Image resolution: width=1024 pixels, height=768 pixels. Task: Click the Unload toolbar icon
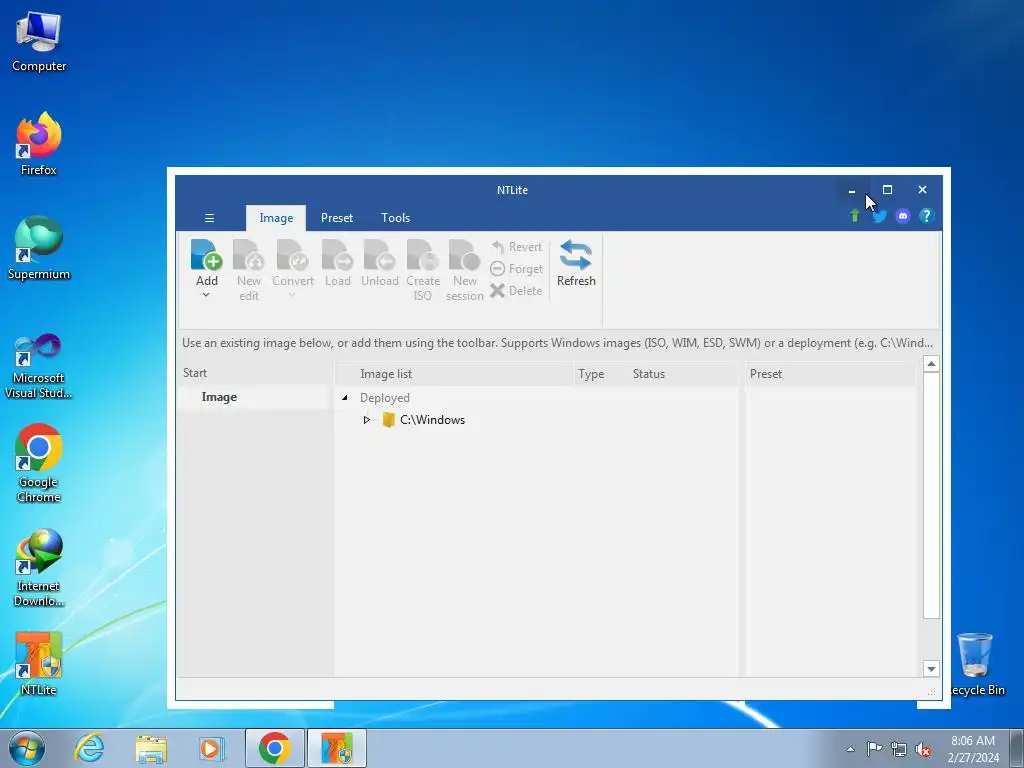pos(379,255)
